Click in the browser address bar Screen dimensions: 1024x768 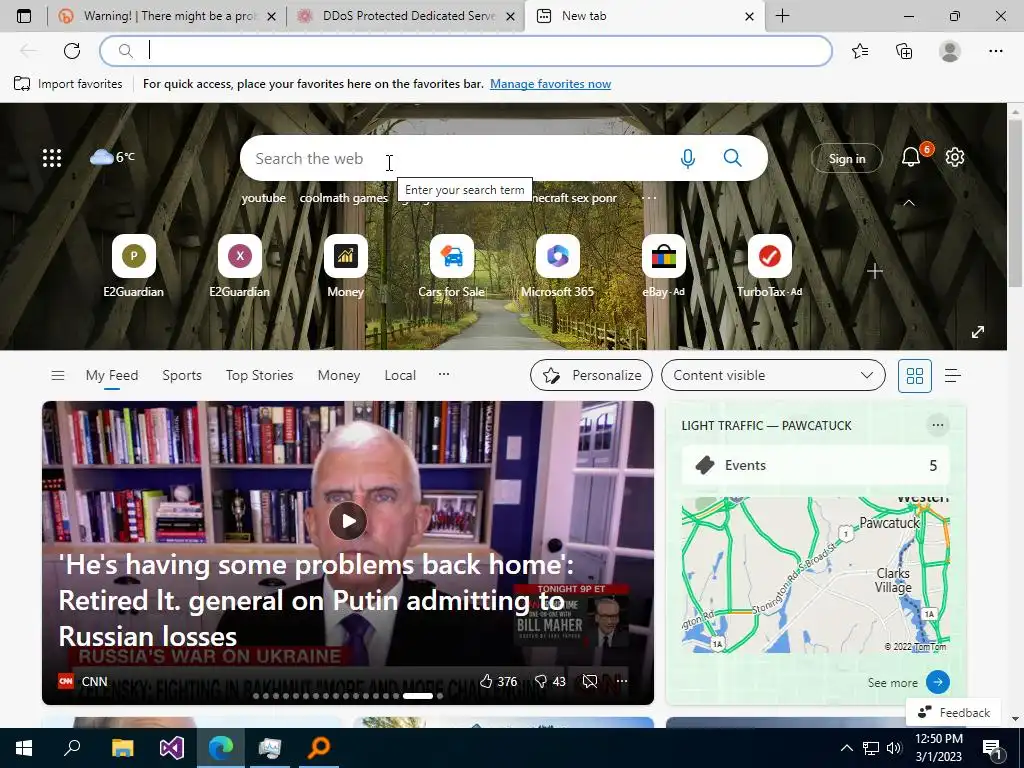pyautogui.click(x=466, y=51)
